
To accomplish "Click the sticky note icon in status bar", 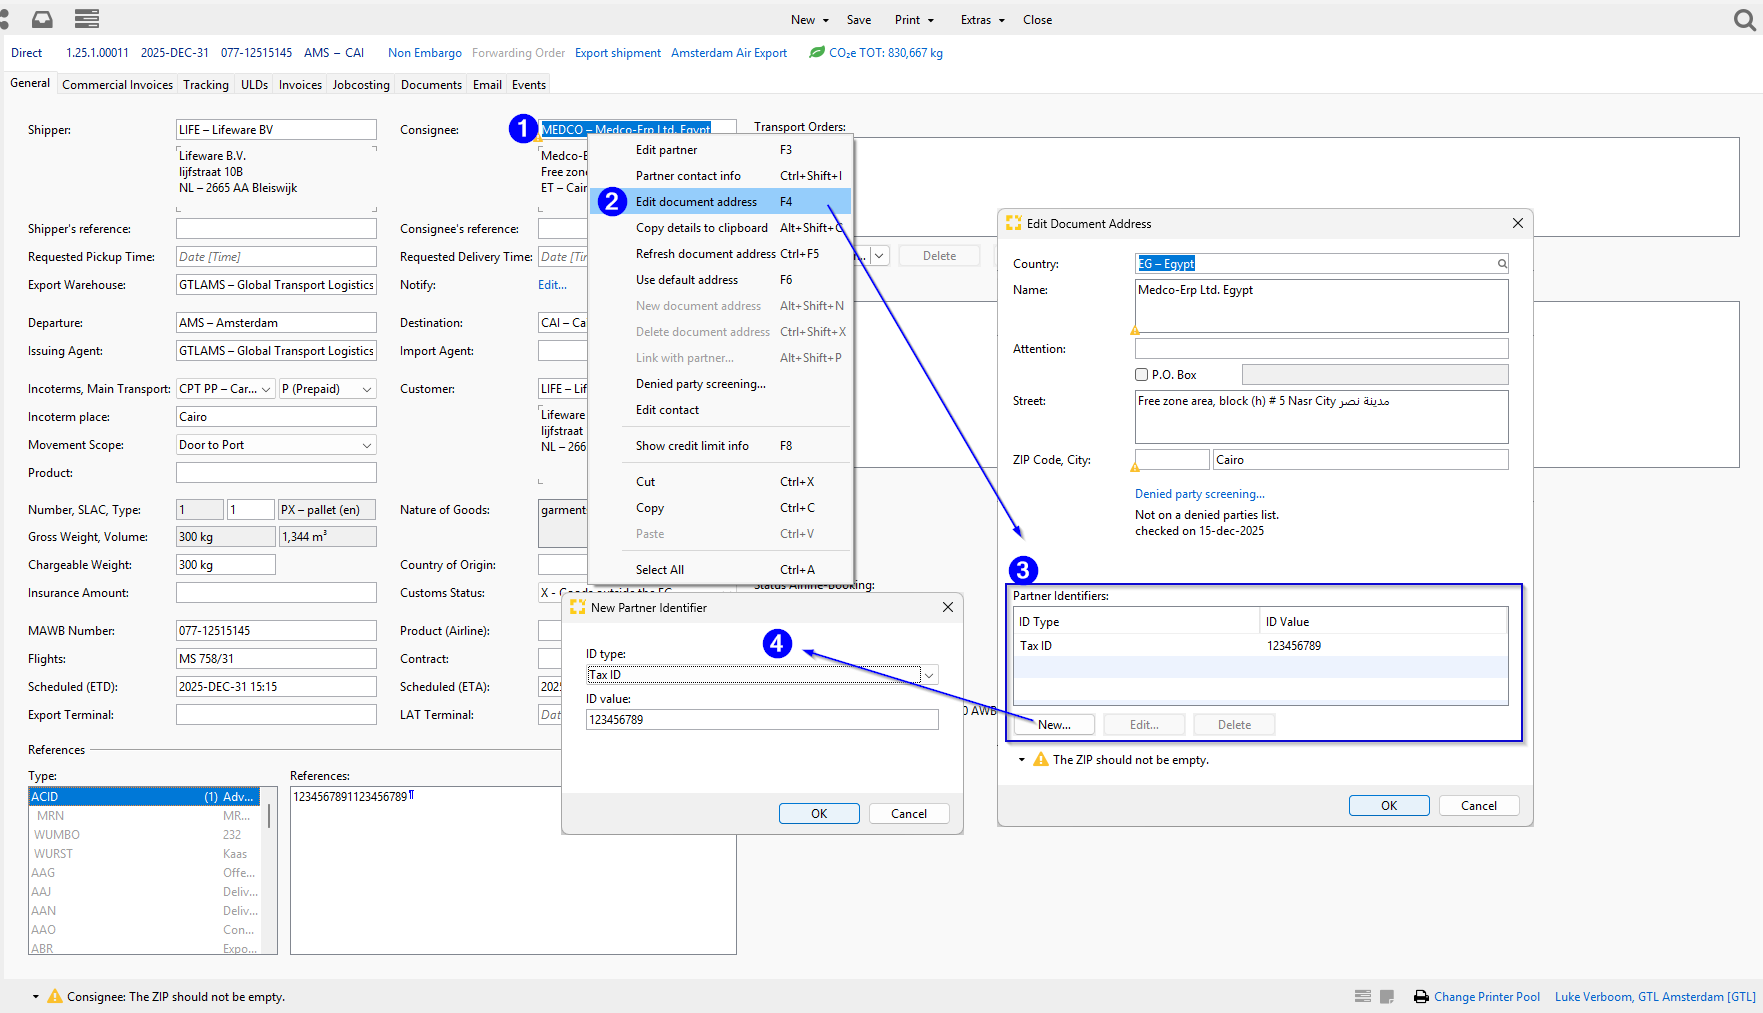I will pyautogui.click(x=1387, y=996).
